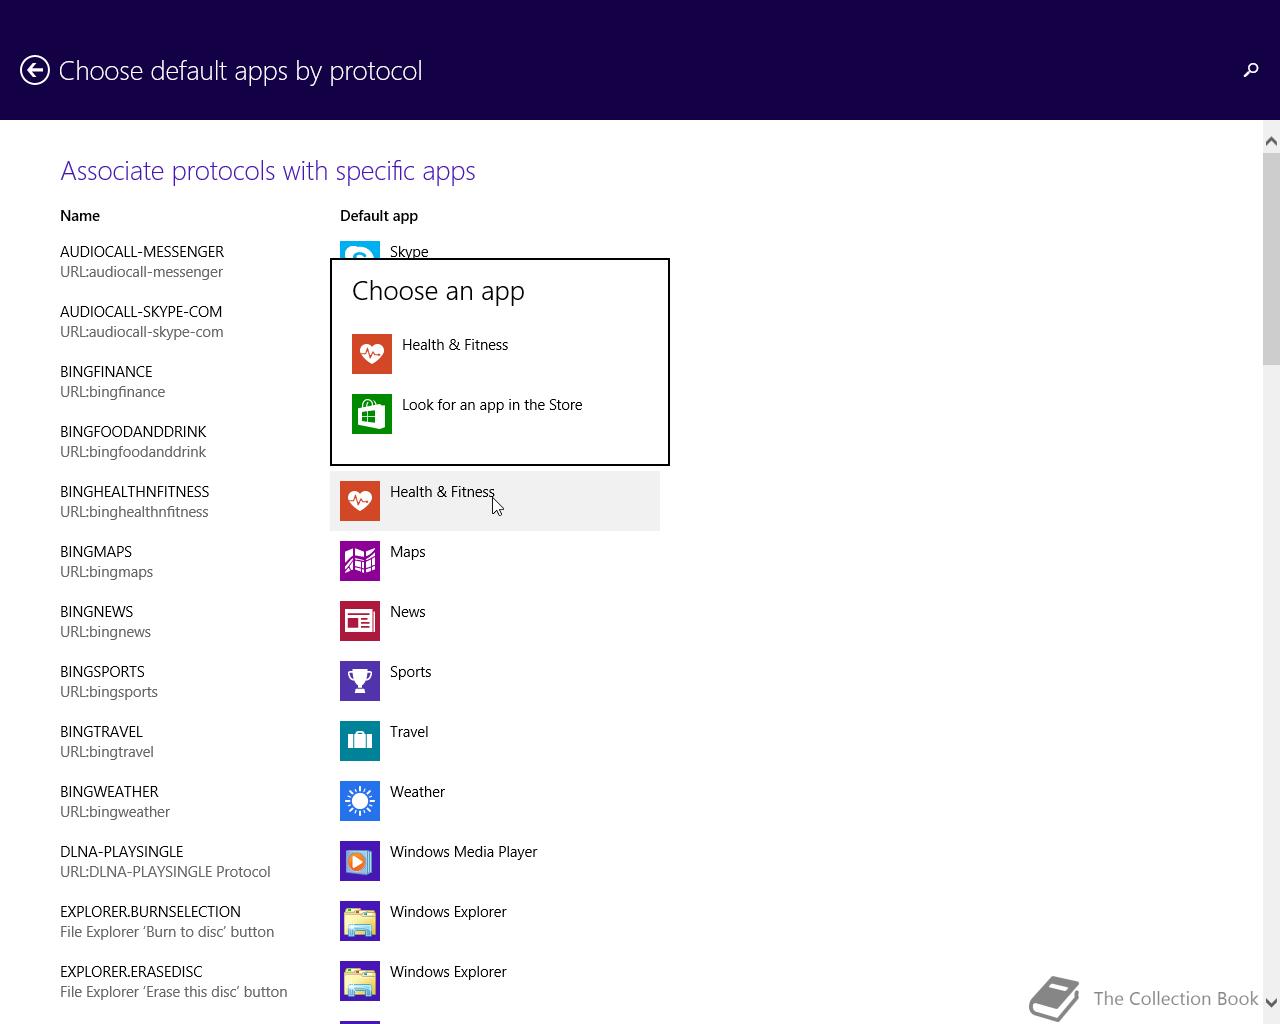Click the URL:audiocall-skype-com description
1280x1024 pixels.
pyautogui.click(x=142, y=332)
